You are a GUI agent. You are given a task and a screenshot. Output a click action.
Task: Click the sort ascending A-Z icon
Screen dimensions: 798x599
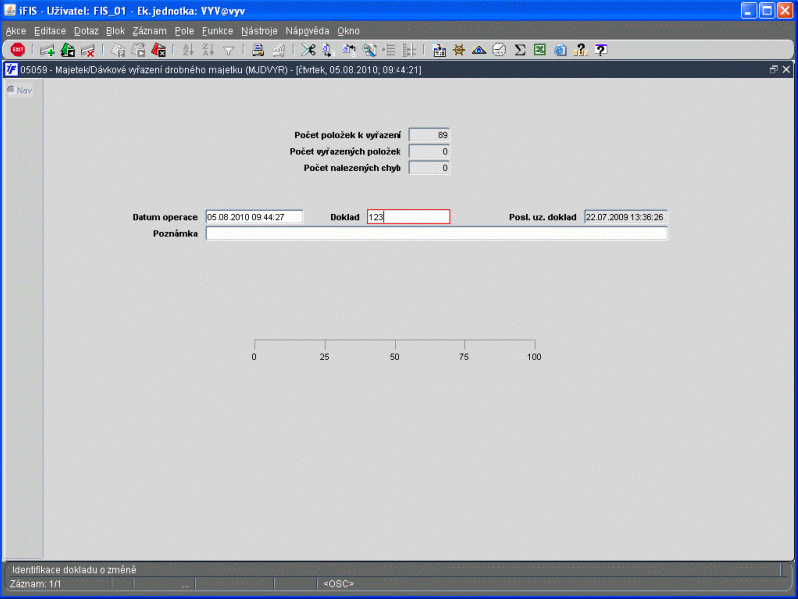click(188, 50)
